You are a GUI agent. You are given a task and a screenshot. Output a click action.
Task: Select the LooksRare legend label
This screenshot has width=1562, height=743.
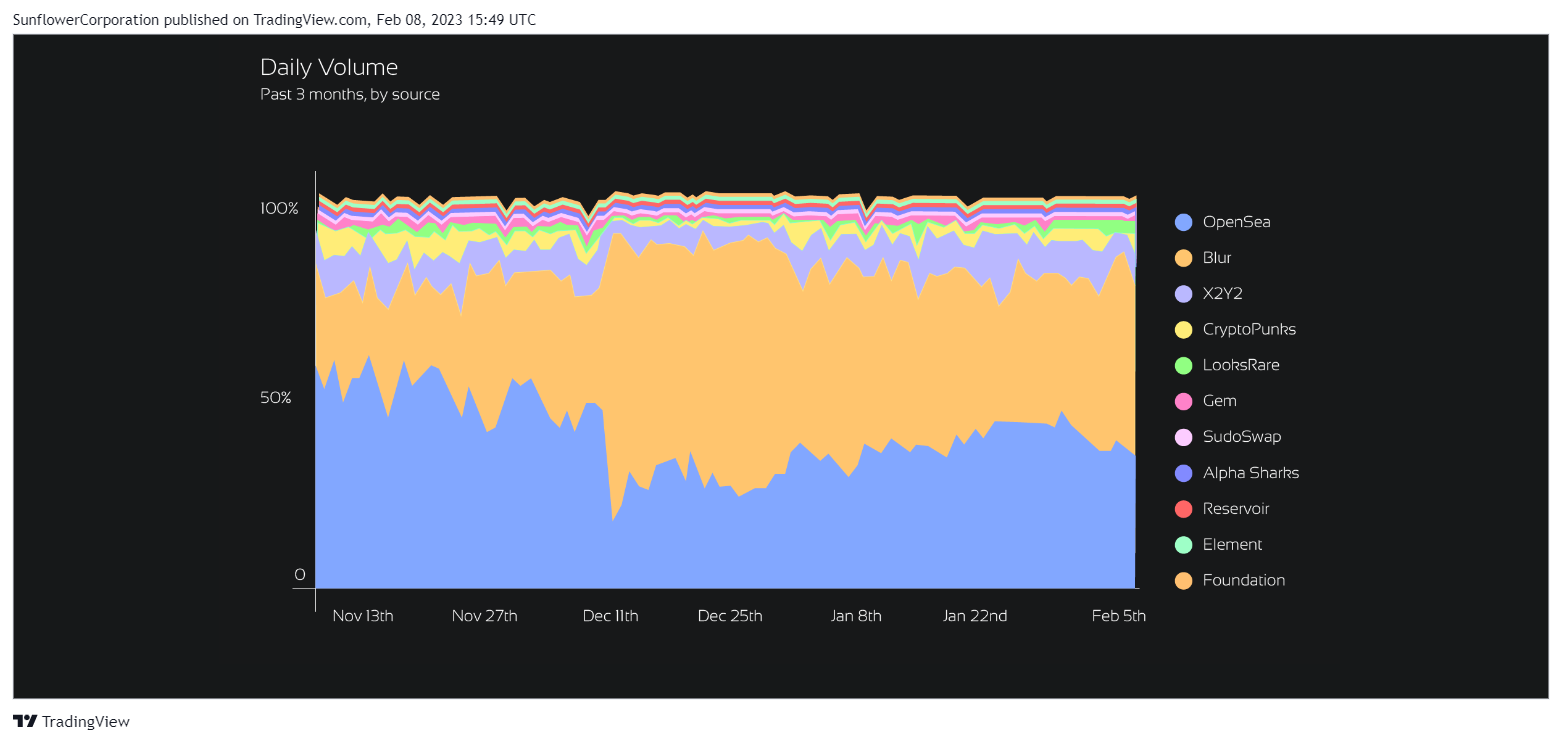1241,365
